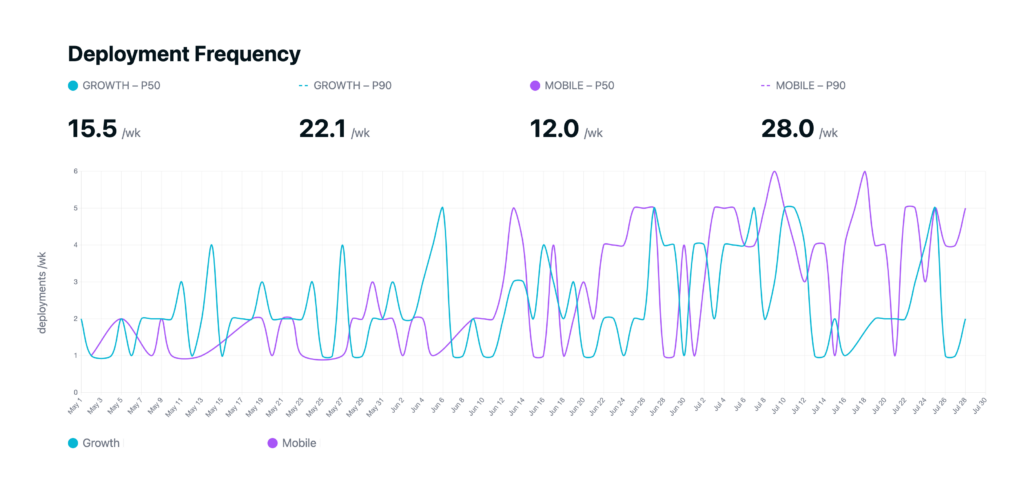Click the Mobile peak at Jun 13
Viewport: 1024px width, 491px height.
(x=513, y=208)
